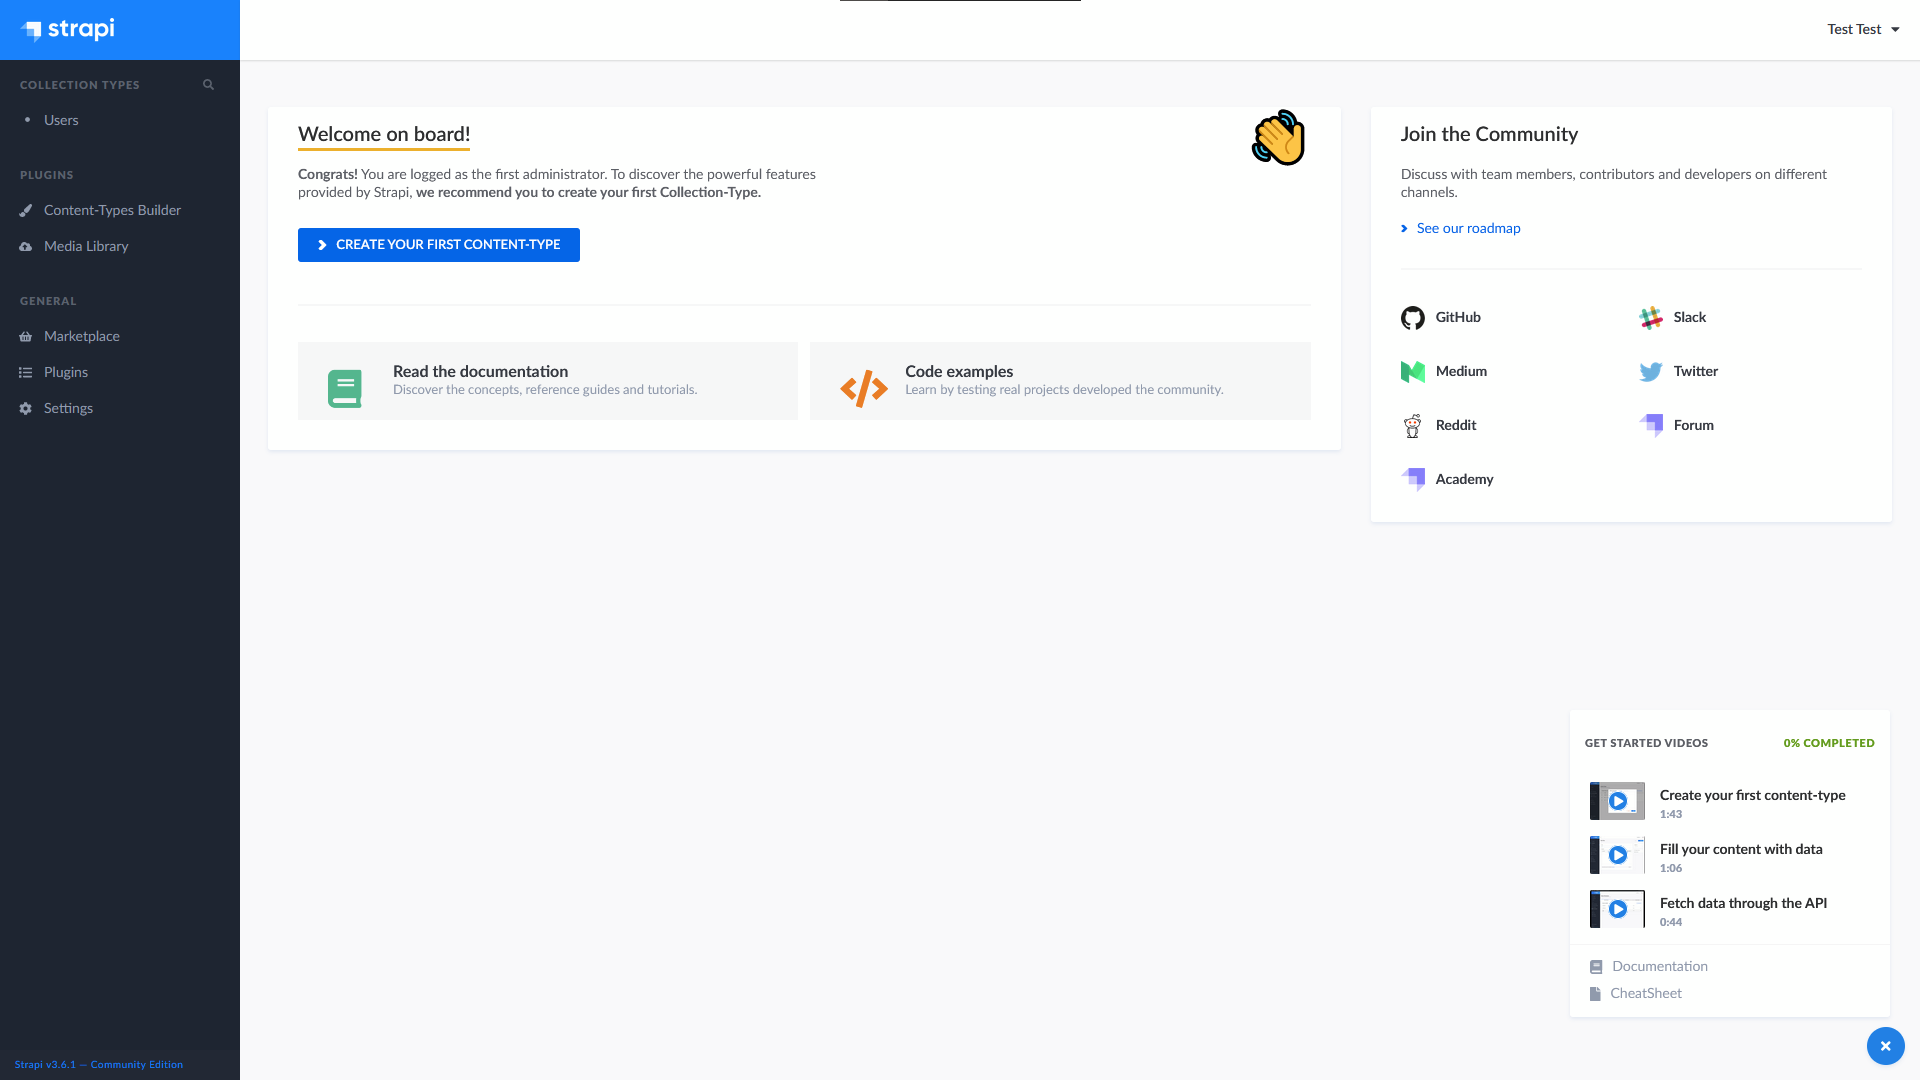Open the Settings page
1920x1080 pixels.
tap(68, 408)
